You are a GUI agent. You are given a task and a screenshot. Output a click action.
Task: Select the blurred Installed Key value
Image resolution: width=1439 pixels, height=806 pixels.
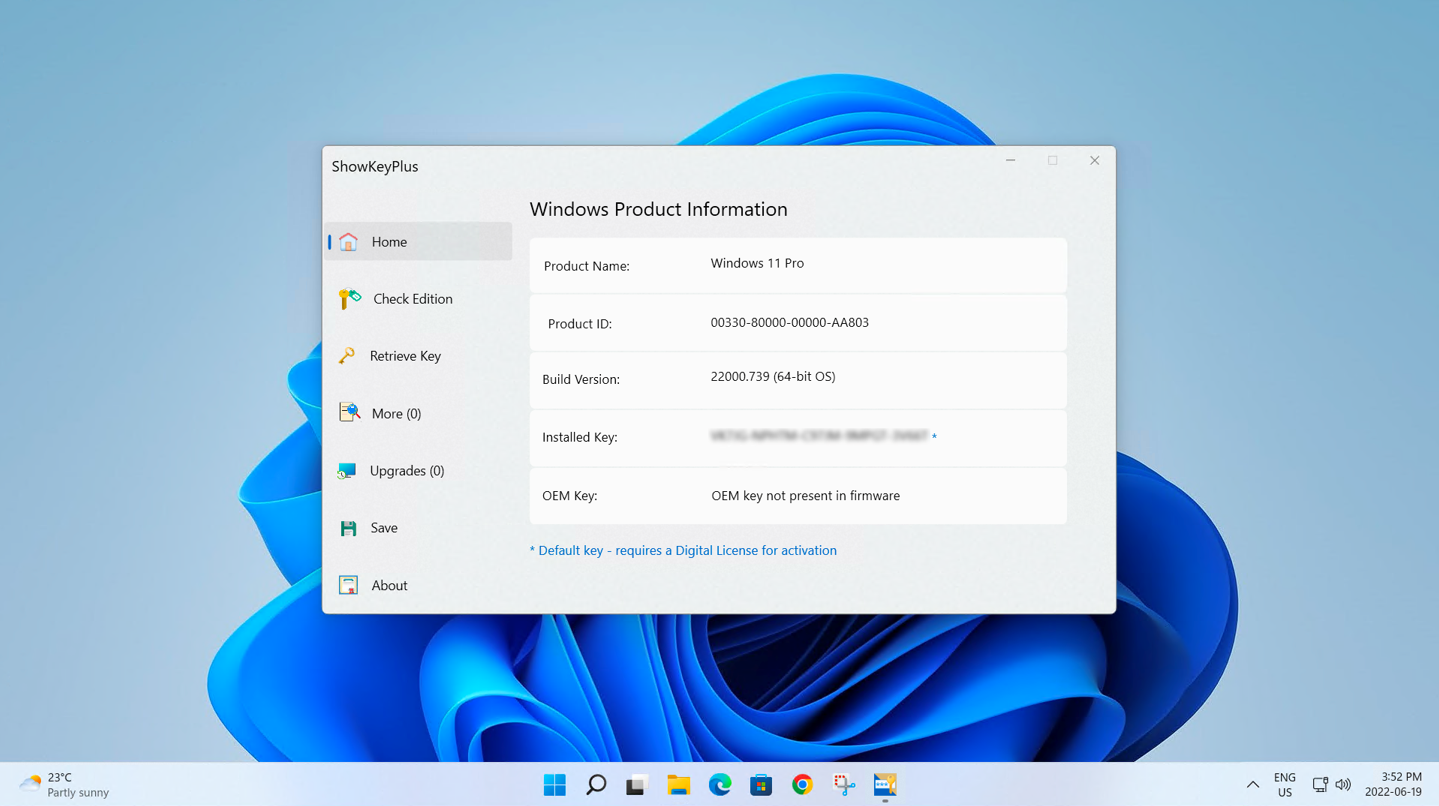pos(819,437)
